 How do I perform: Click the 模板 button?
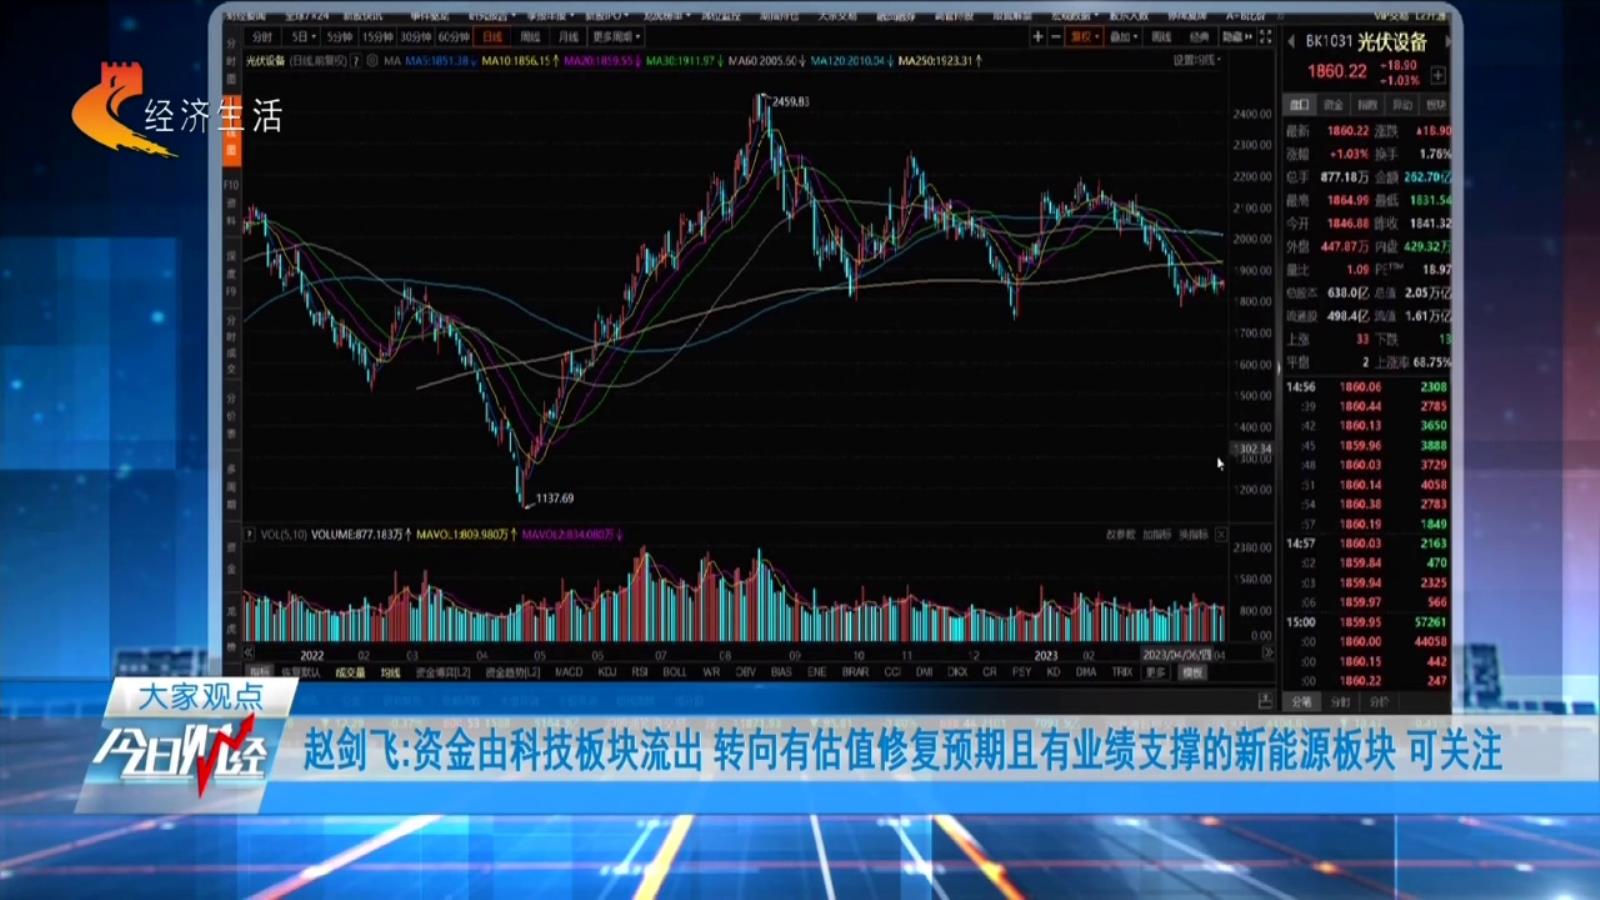1193,673
